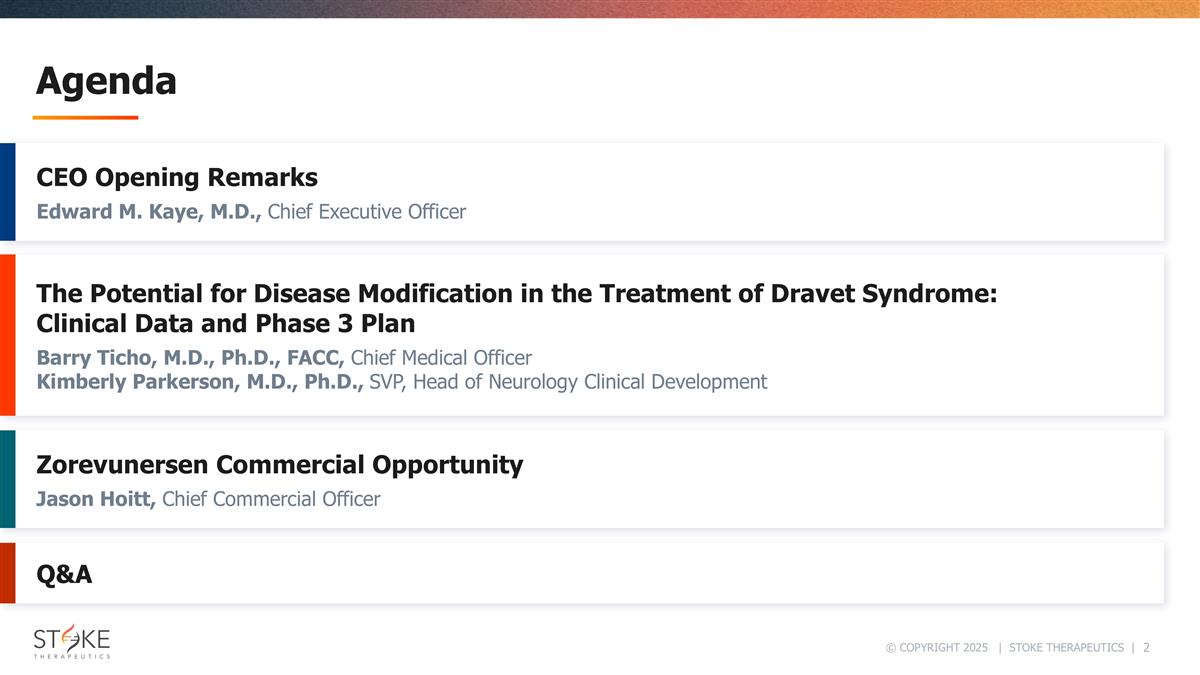Click the Chief Medical Officer title text

click(x=441, y=358)
